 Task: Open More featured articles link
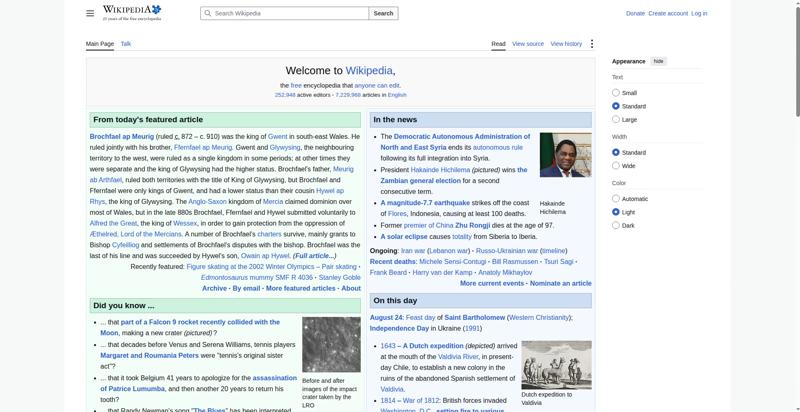301,289
